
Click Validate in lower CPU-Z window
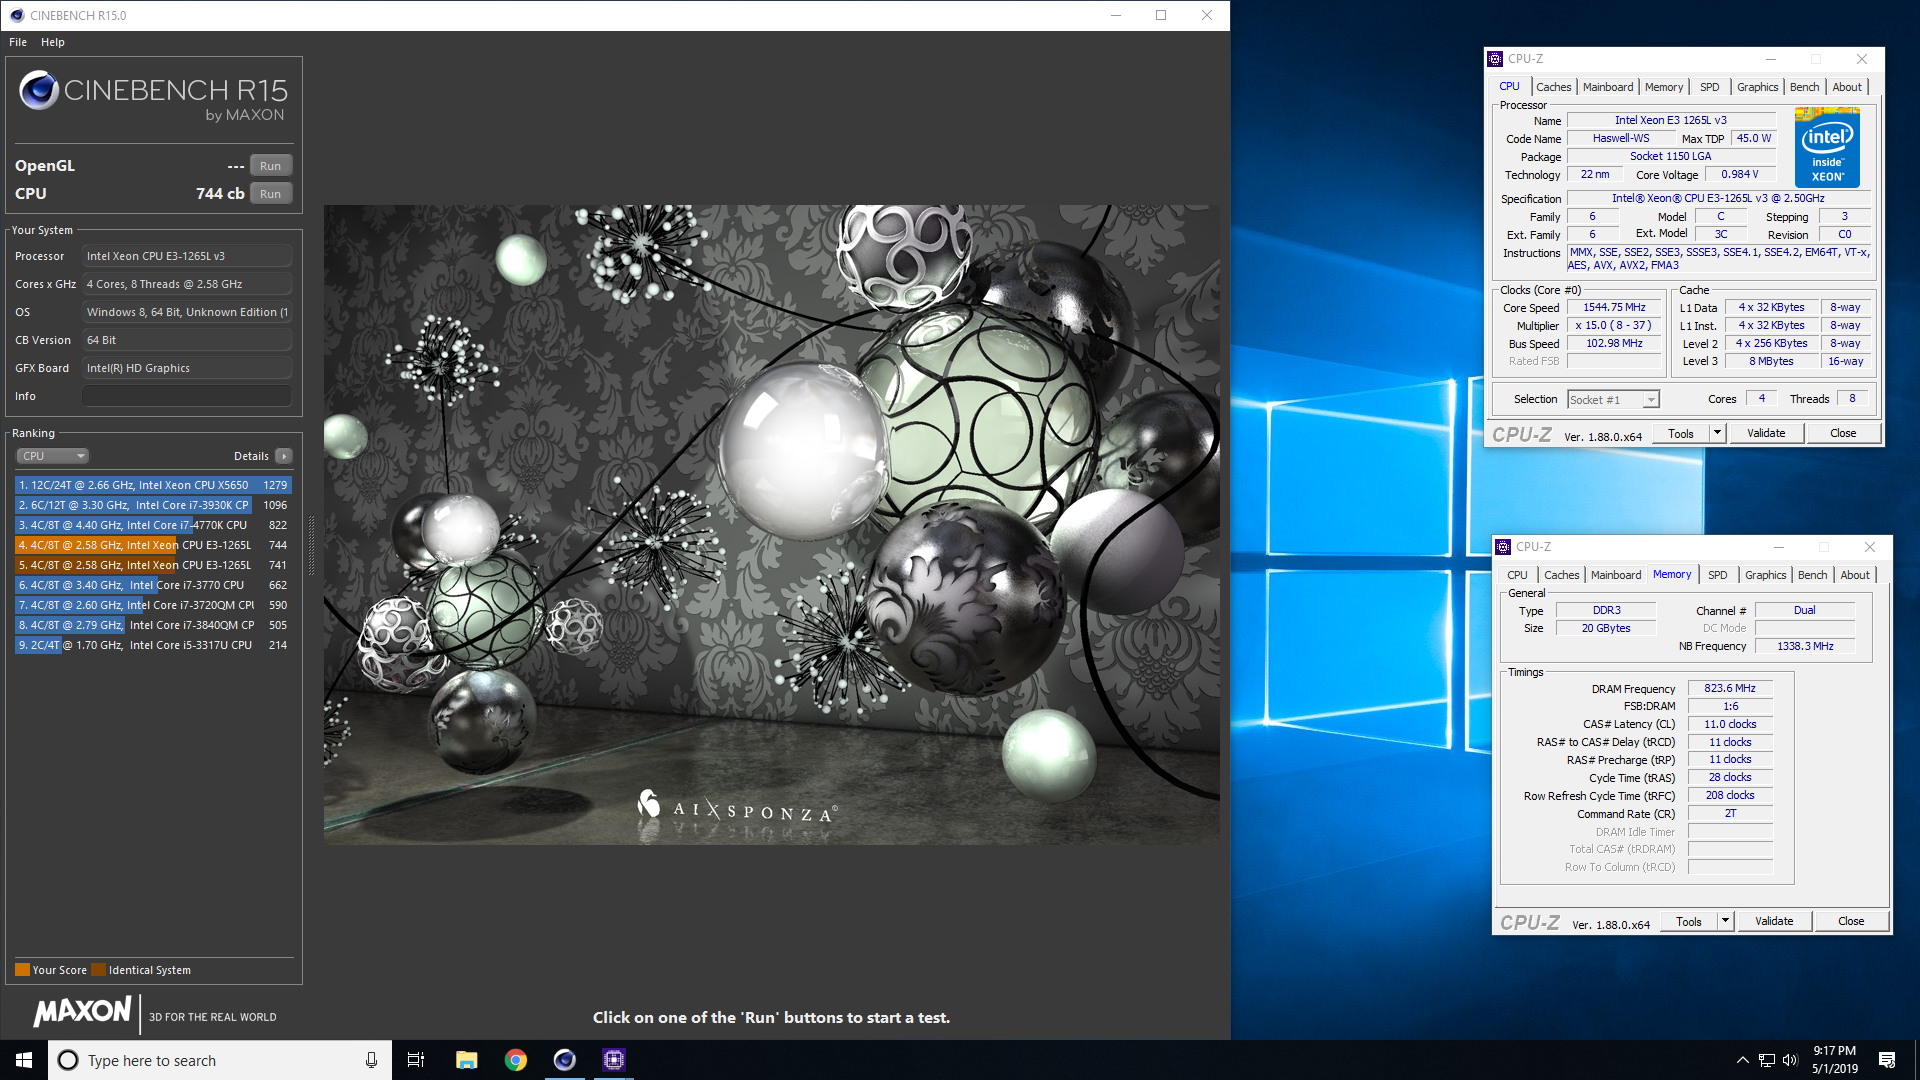(1774, 922)
